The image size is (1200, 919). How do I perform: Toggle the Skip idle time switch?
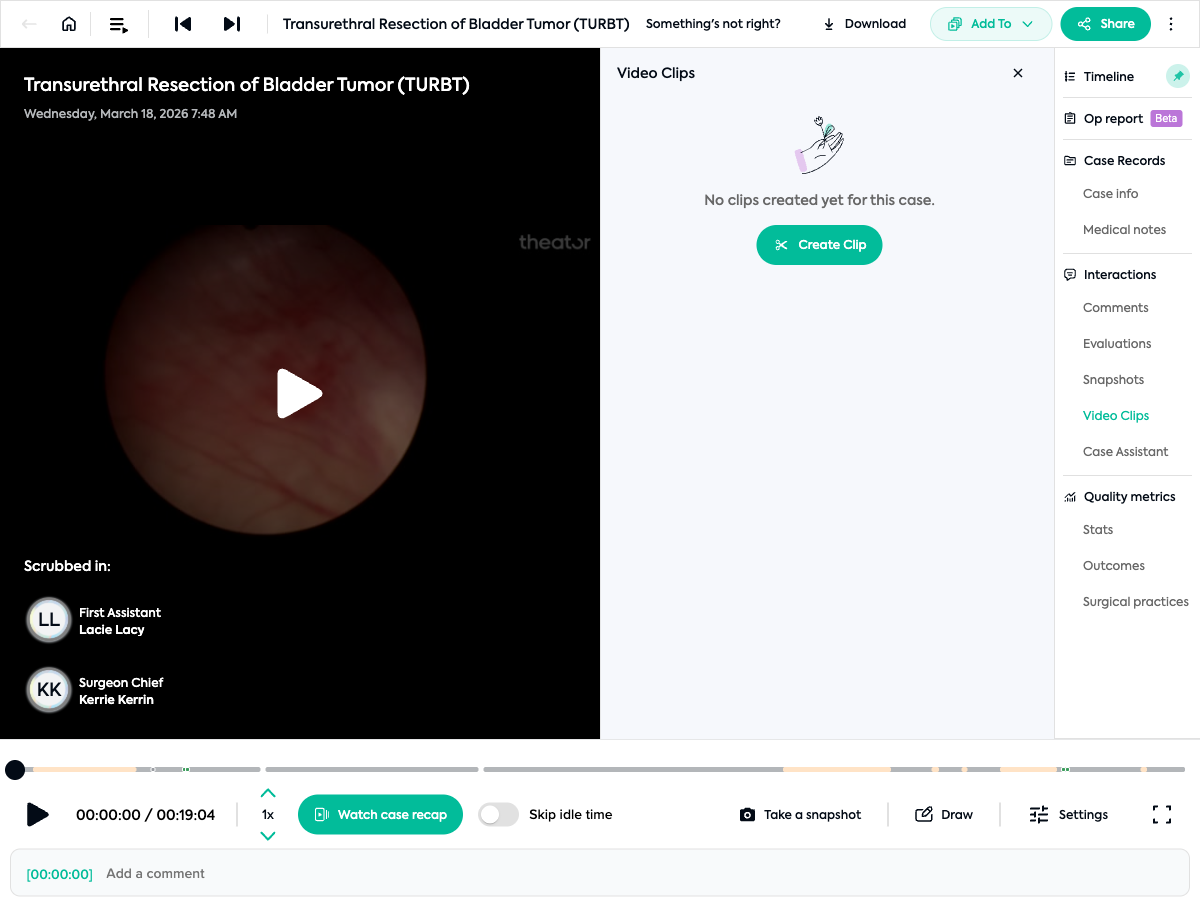click(x=498, y=815)
